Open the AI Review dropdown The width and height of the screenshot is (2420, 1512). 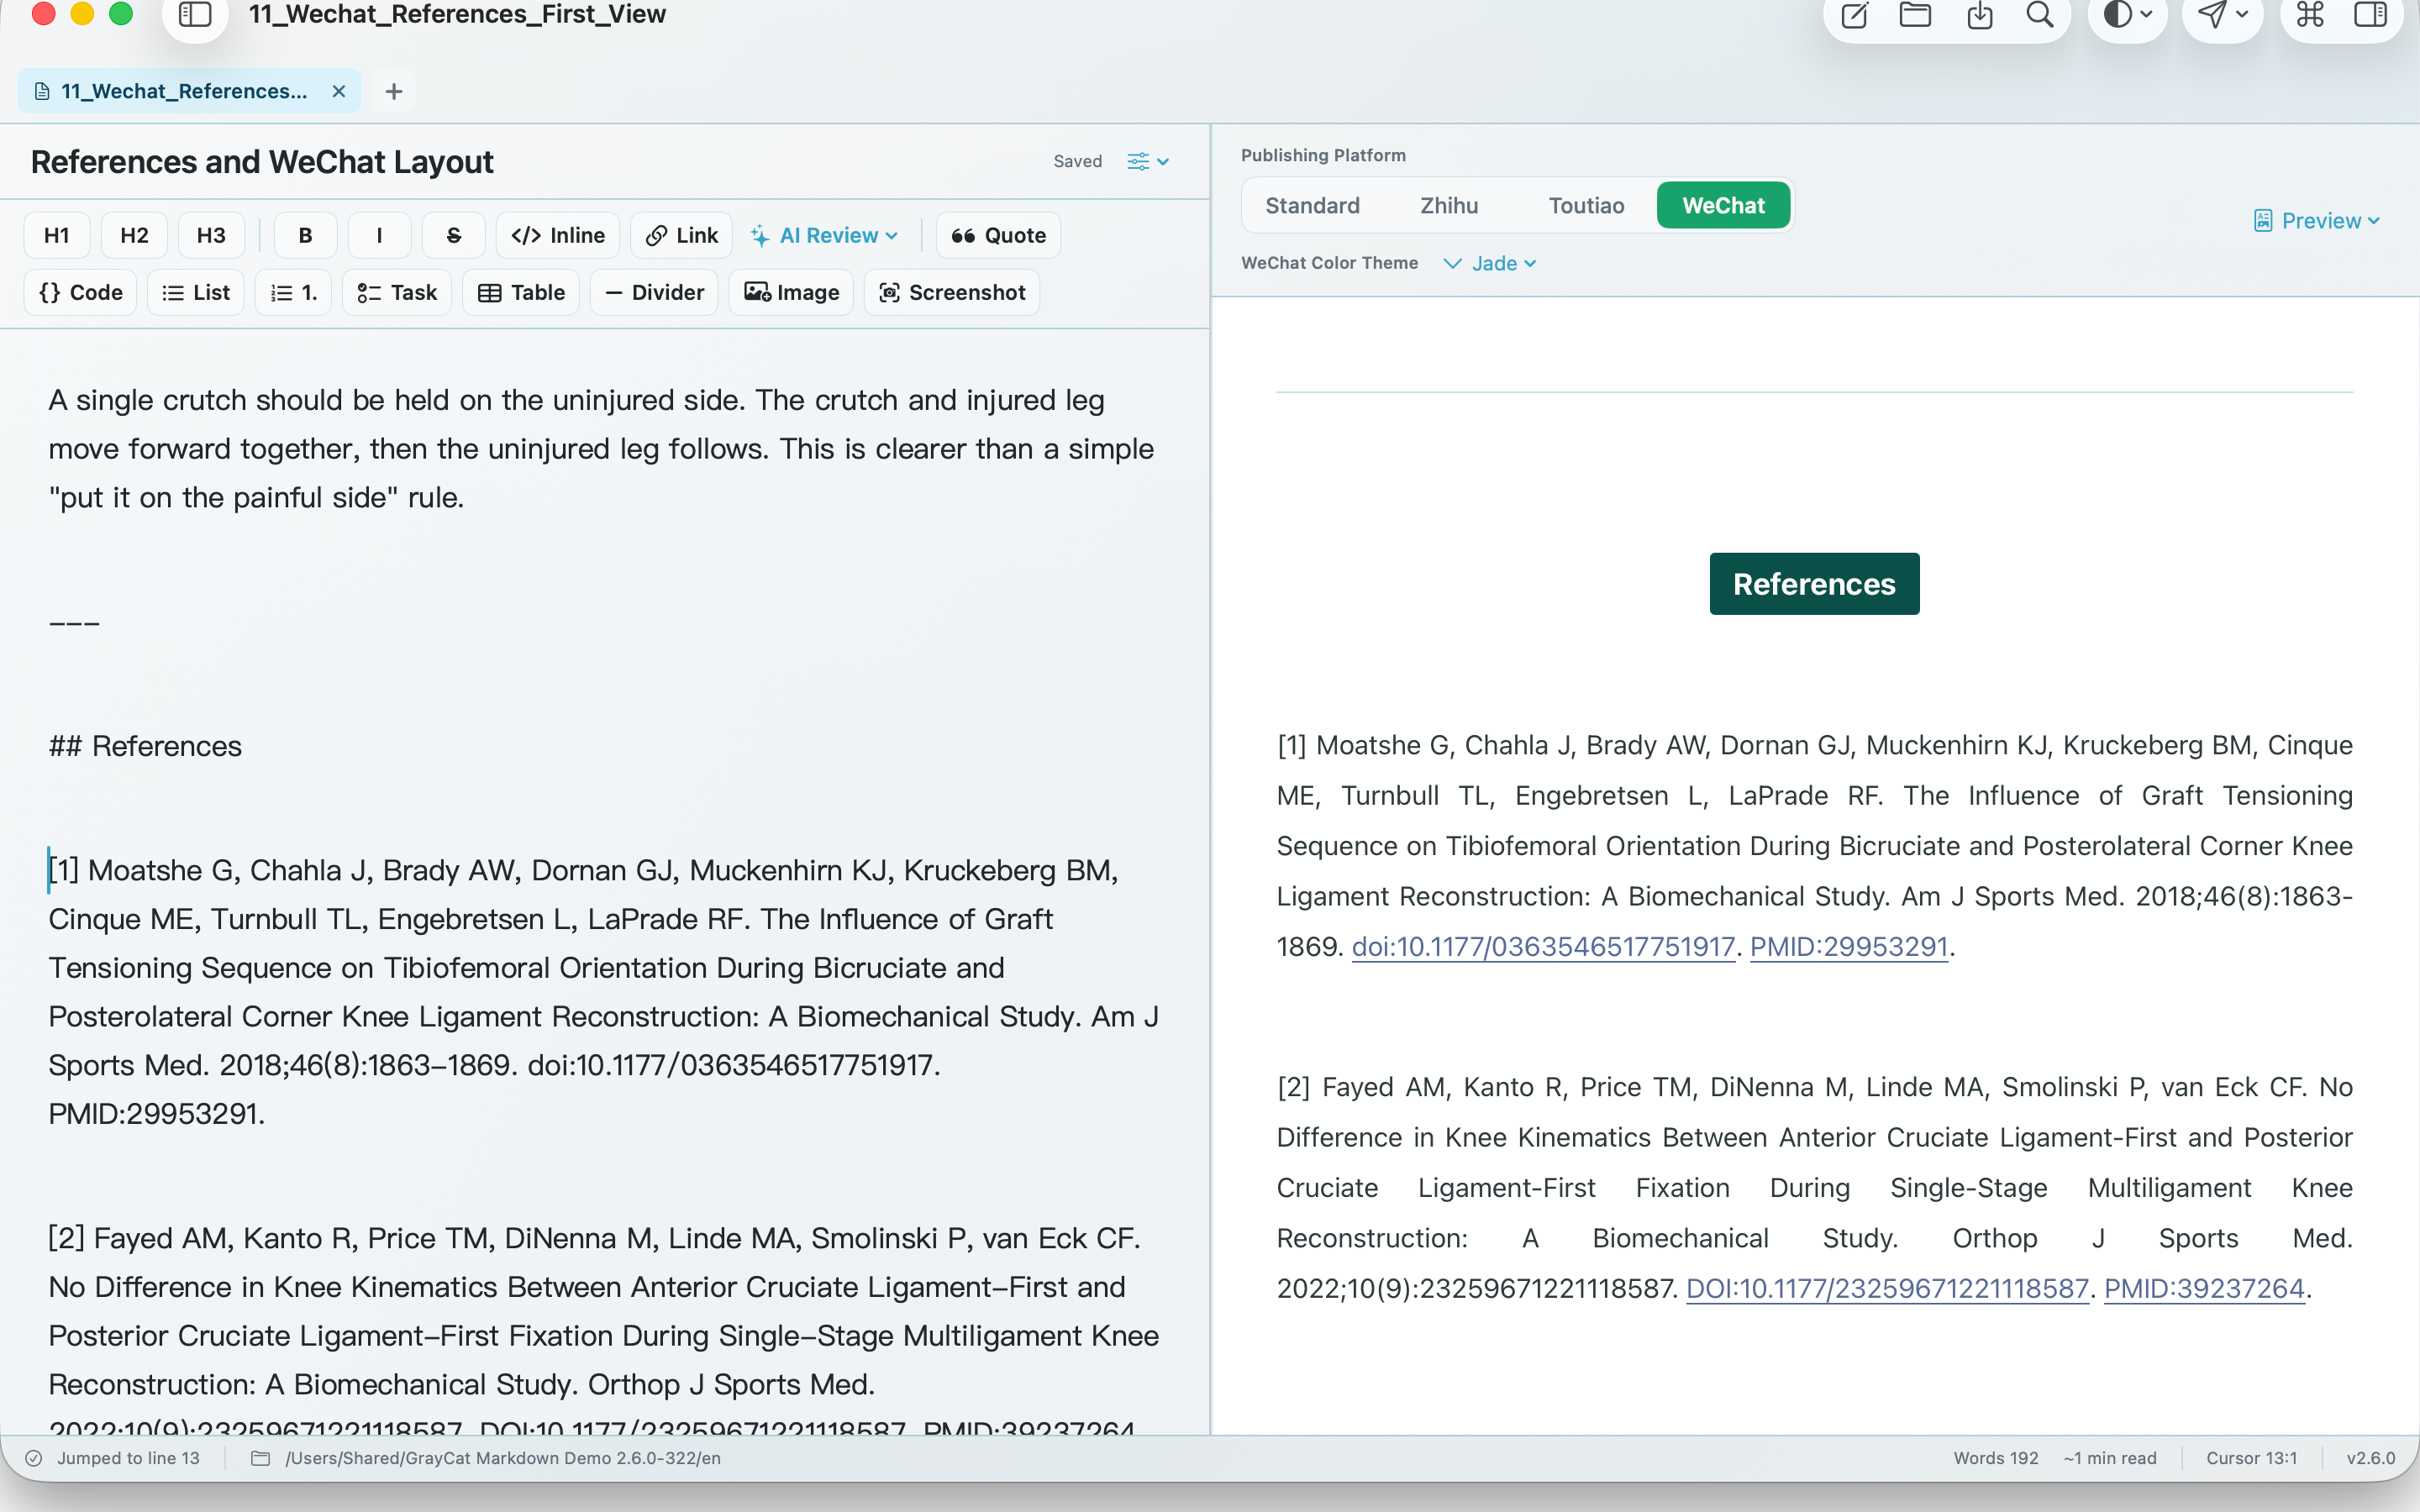(x=825, y=235)
